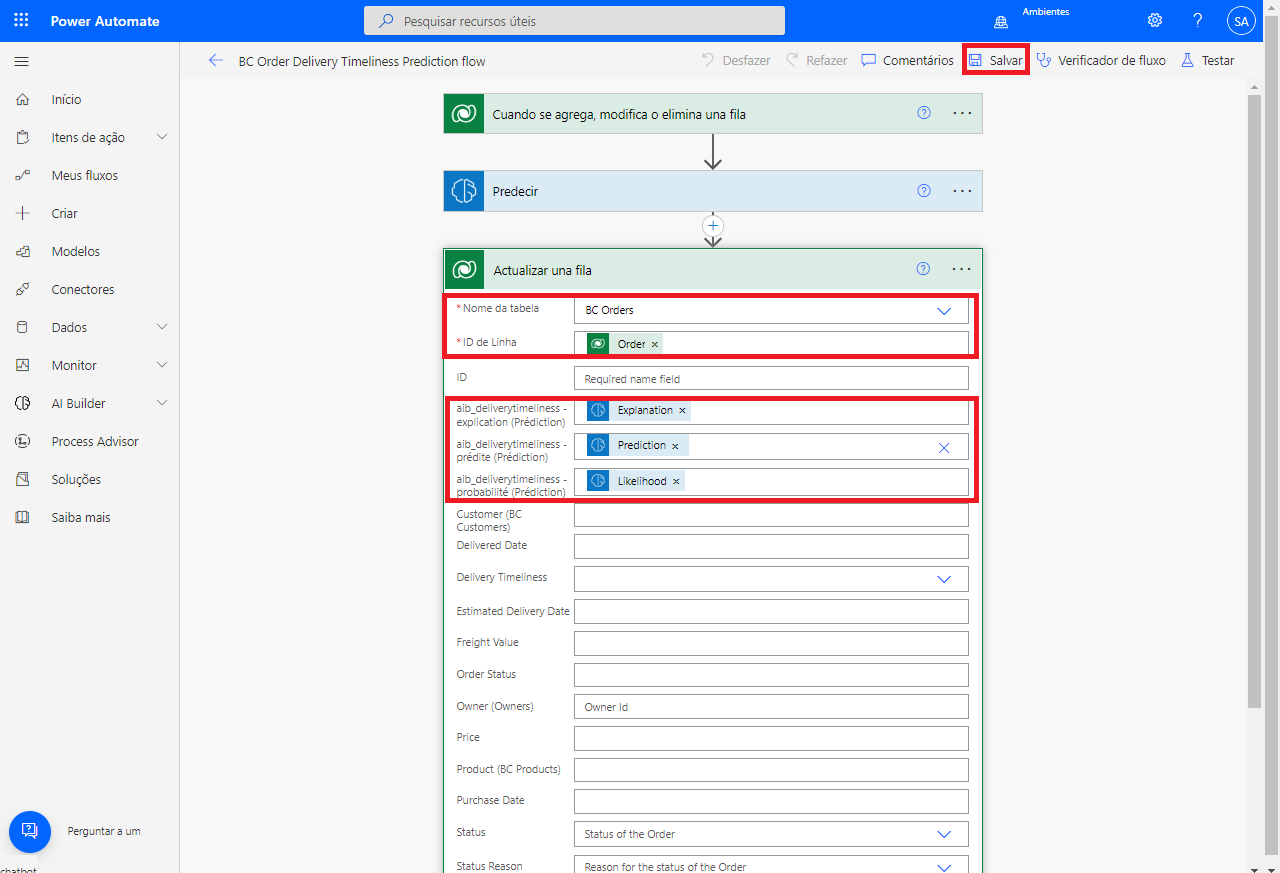Click the Estimated Delivery Date field

tap(771, 611)
